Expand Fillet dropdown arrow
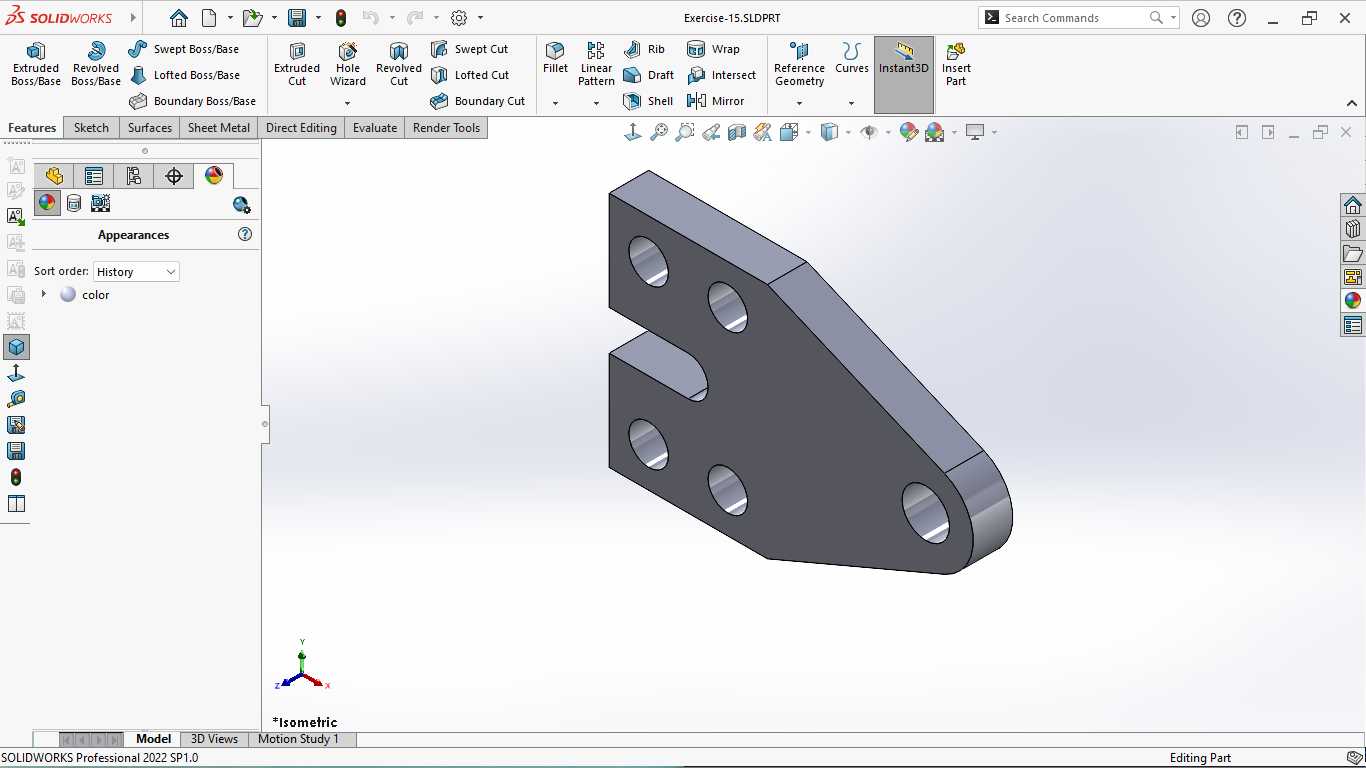Screen dimensions: 1366x768 click(555, 103)
